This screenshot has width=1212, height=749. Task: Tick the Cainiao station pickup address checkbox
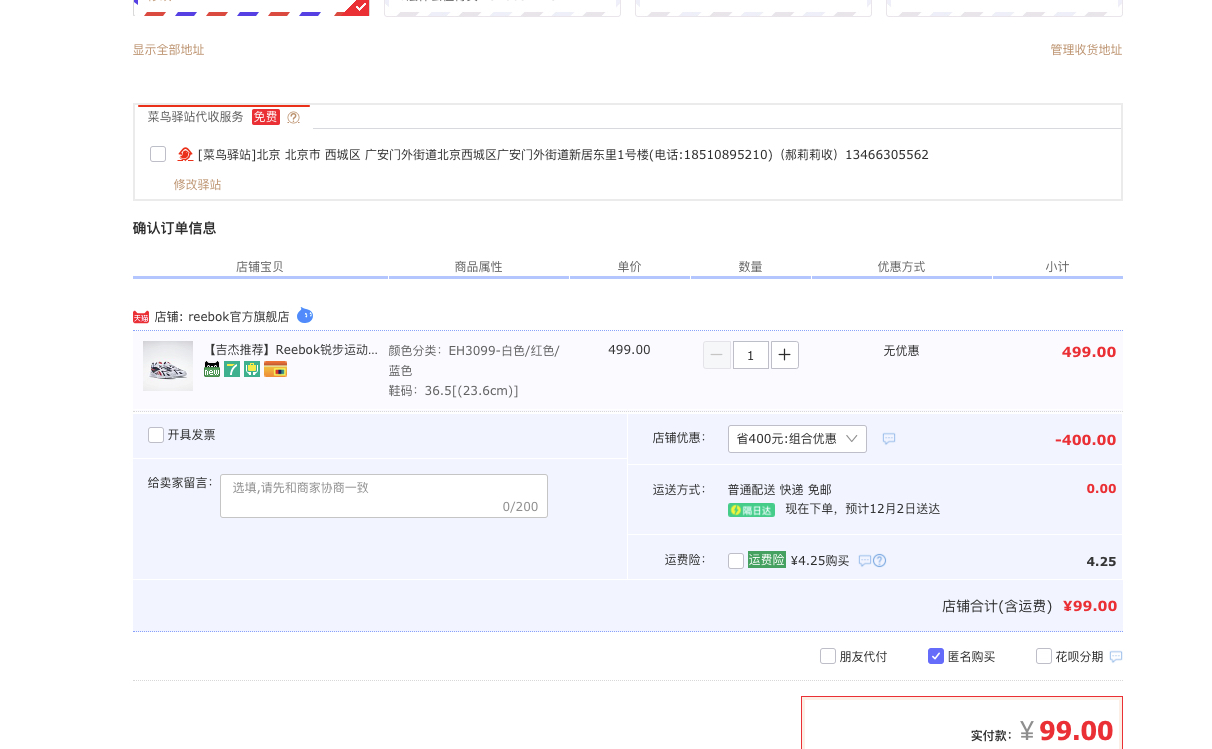[158, 154]
